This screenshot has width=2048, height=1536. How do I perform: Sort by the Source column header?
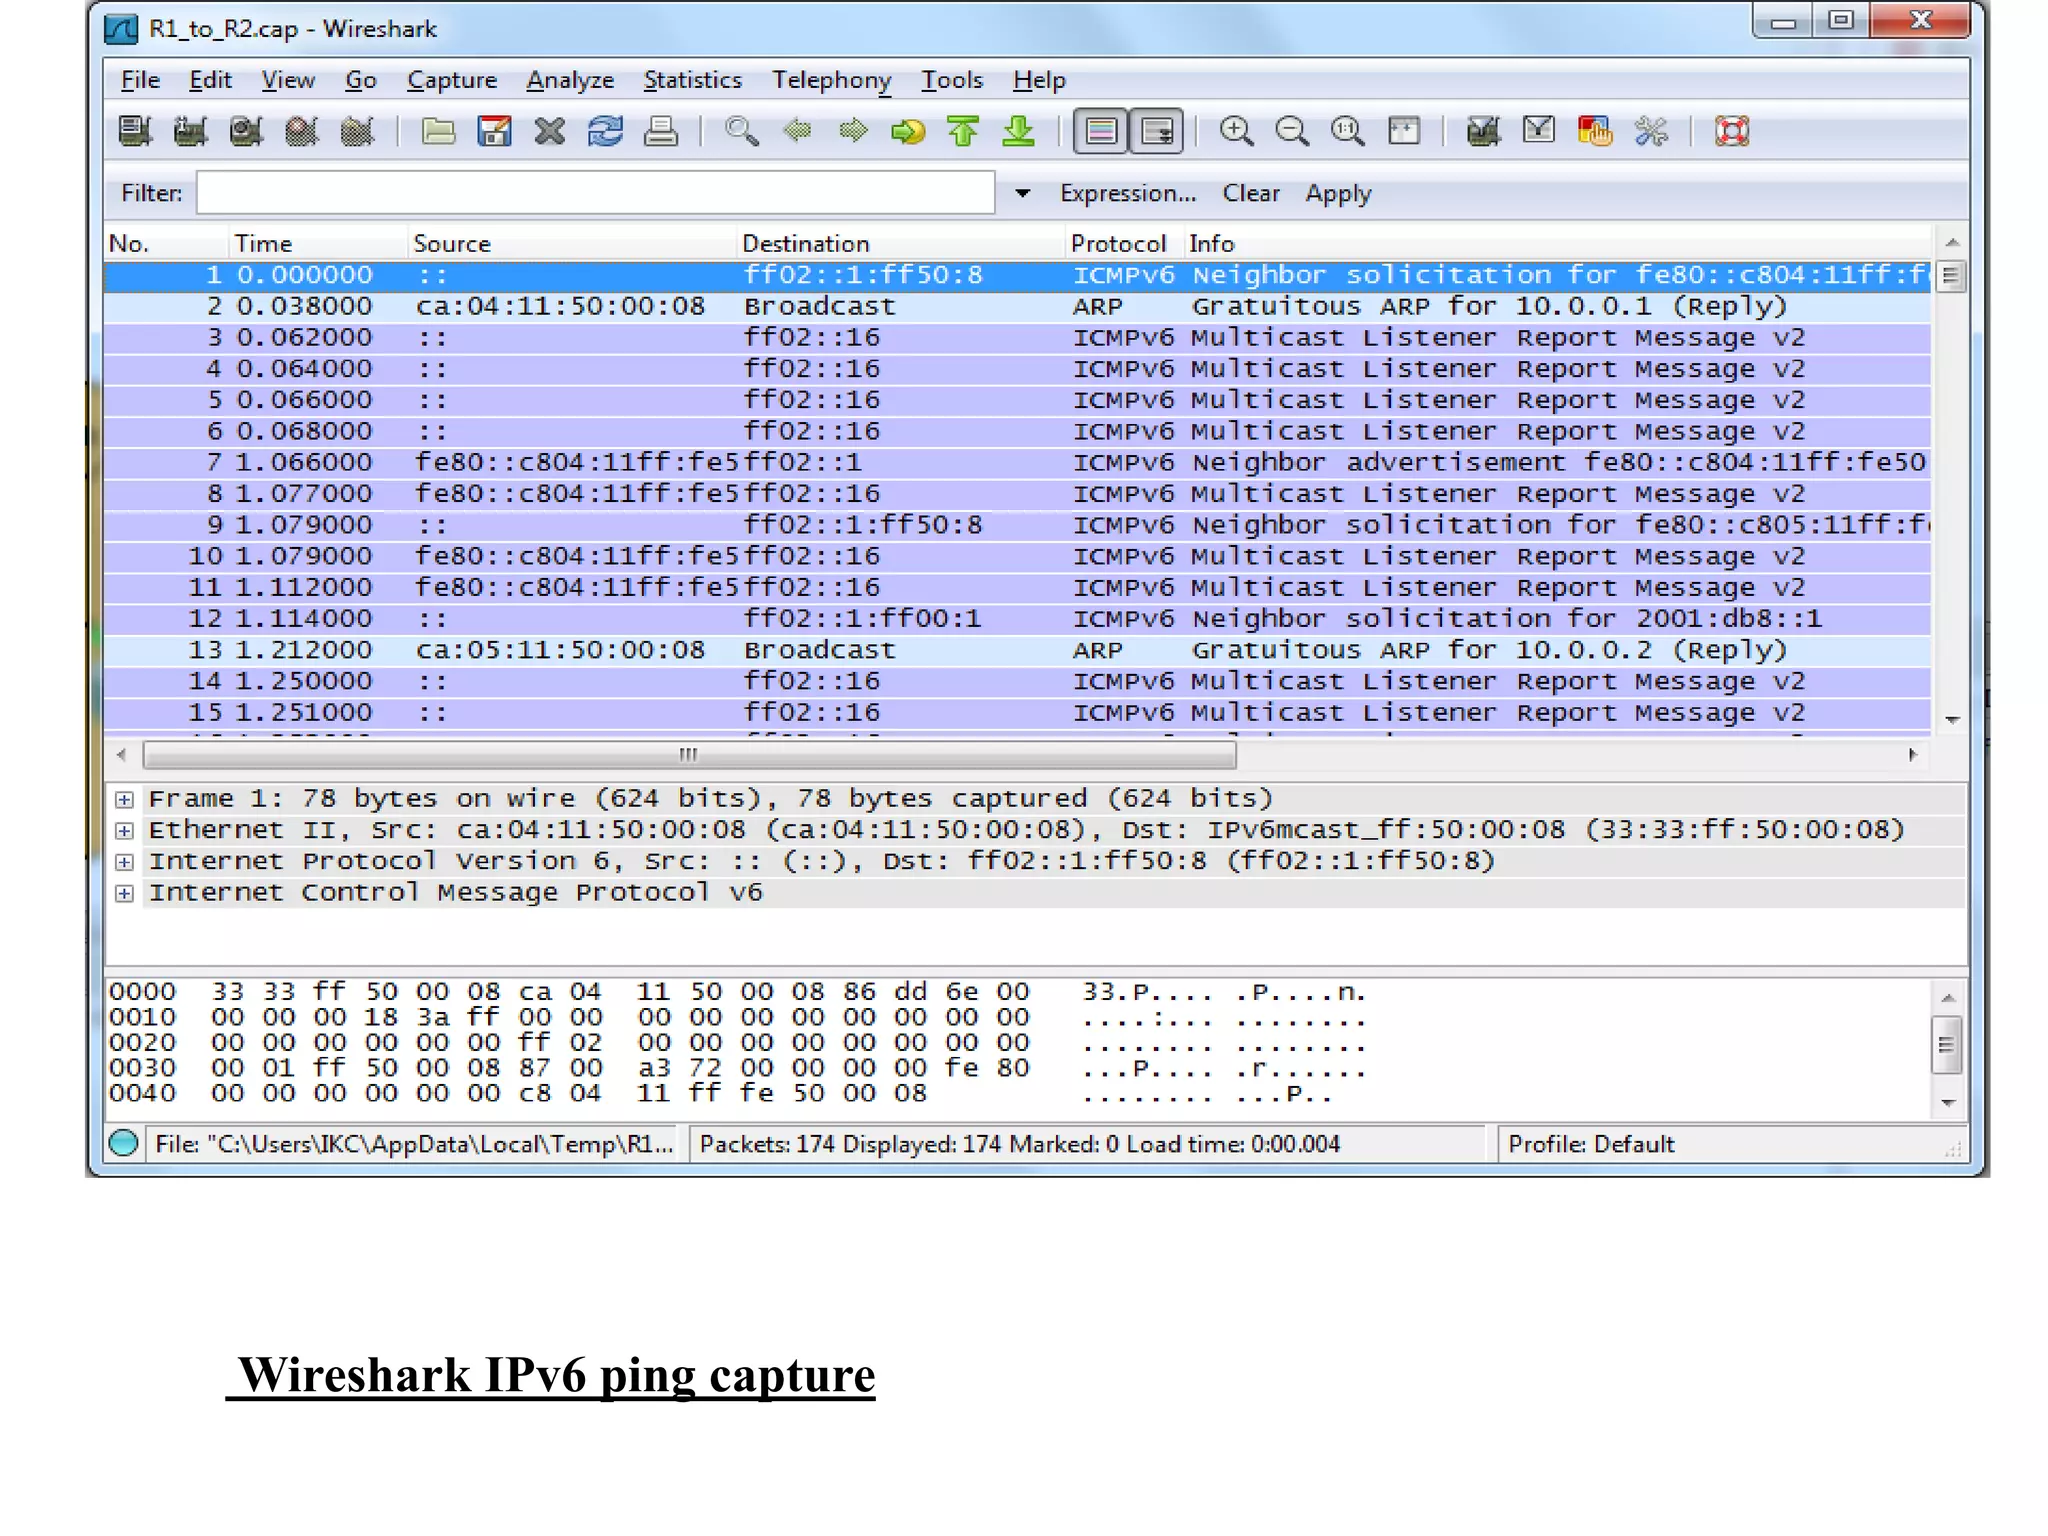click(573, 243)
